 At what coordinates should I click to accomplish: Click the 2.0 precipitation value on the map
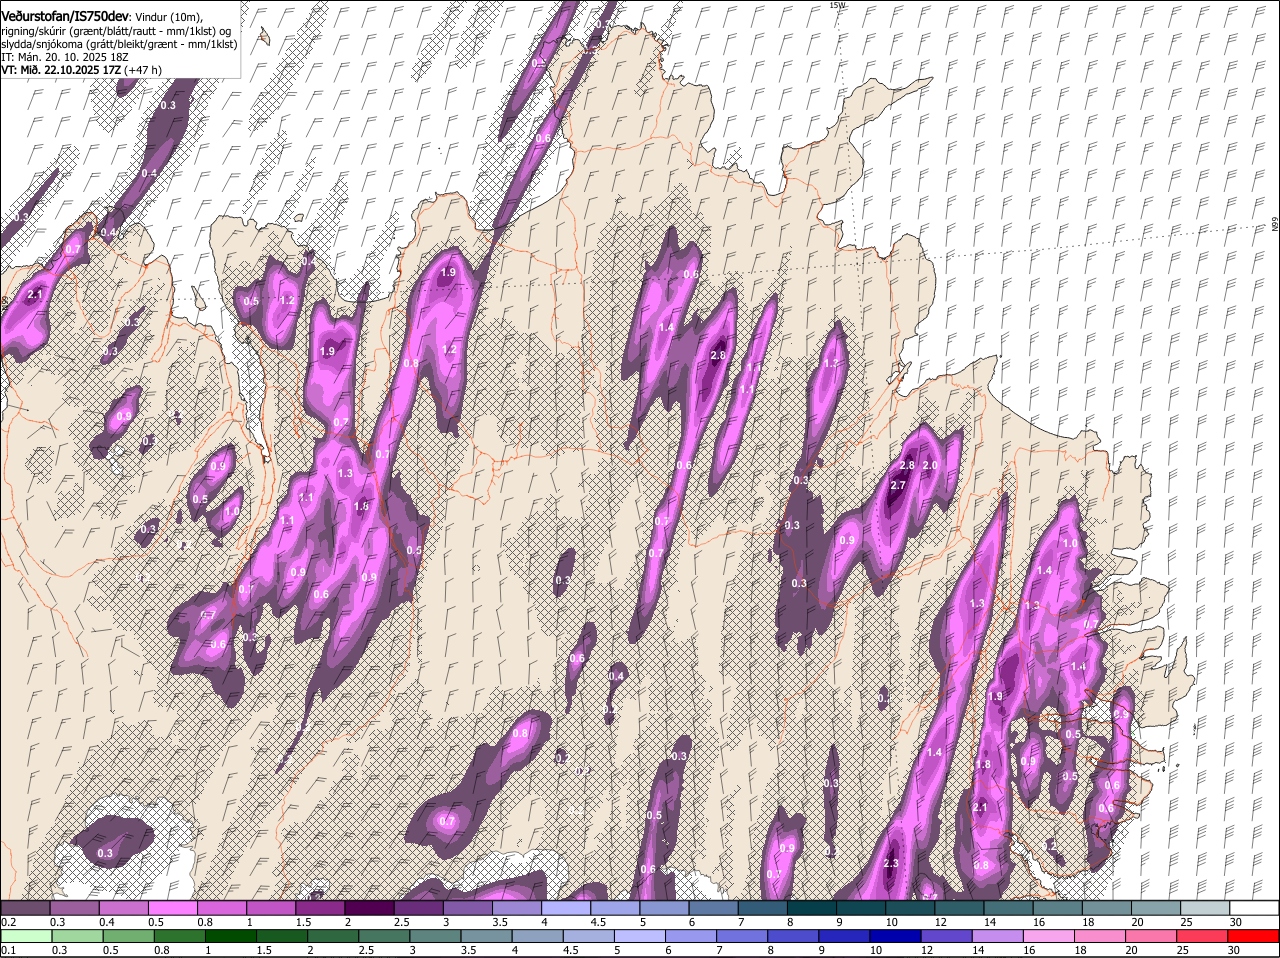929,466
